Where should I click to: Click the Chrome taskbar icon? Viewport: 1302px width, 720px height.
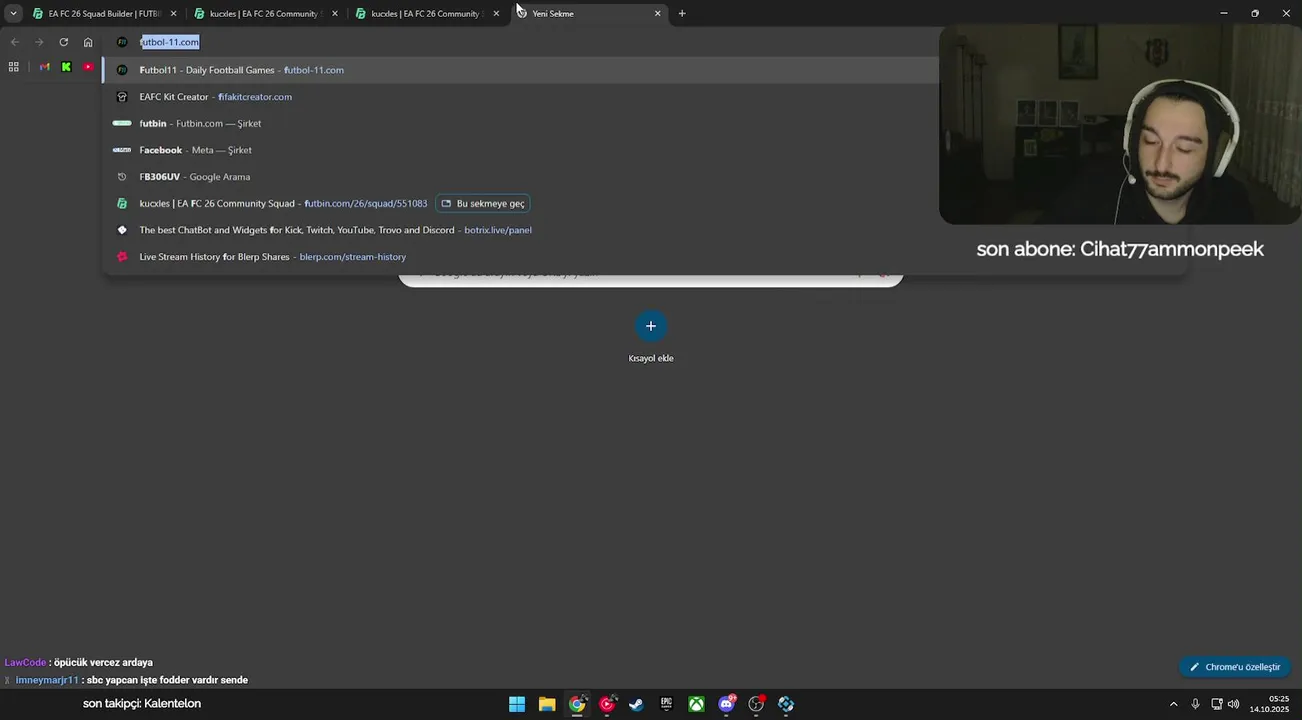(x=577, y=704)
